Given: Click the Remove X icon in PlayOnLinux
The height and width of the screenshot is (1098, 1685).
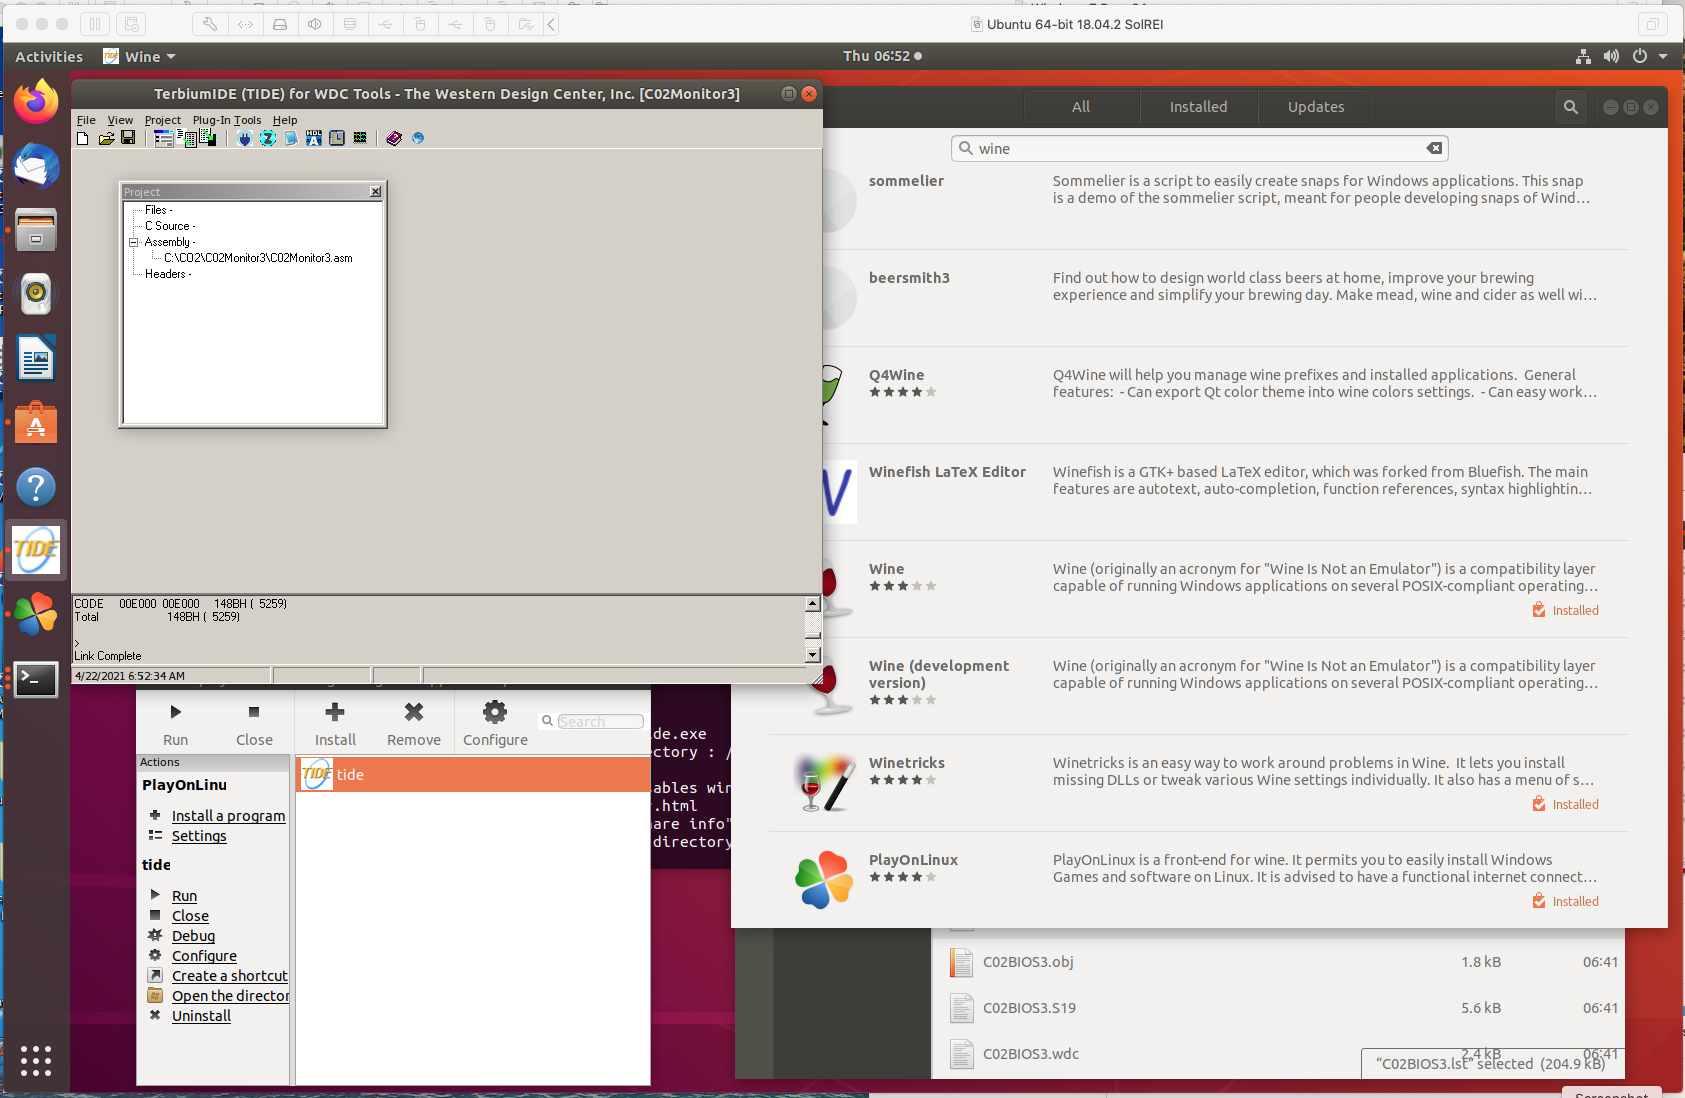Looking at the screenshot, I should click(413, 723).
